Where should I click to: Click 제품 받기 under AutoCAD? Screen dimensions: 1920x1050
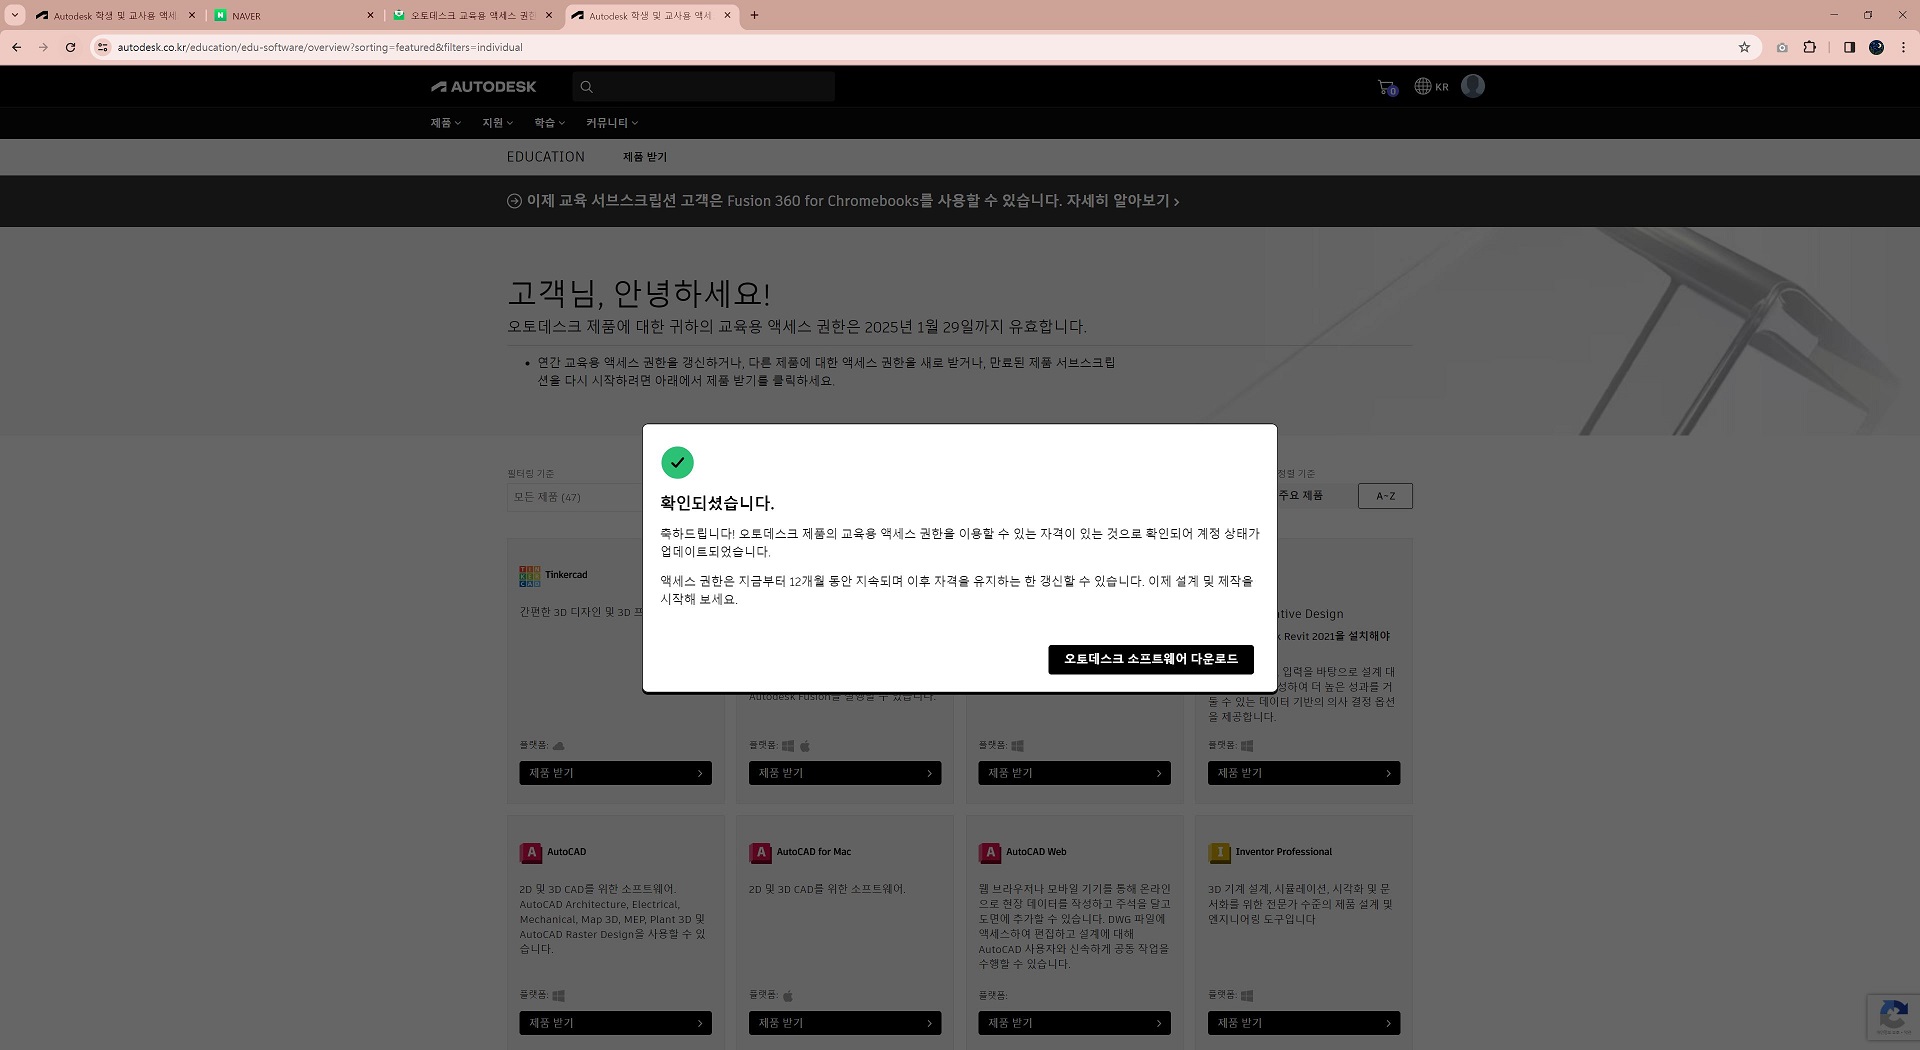615,1023
